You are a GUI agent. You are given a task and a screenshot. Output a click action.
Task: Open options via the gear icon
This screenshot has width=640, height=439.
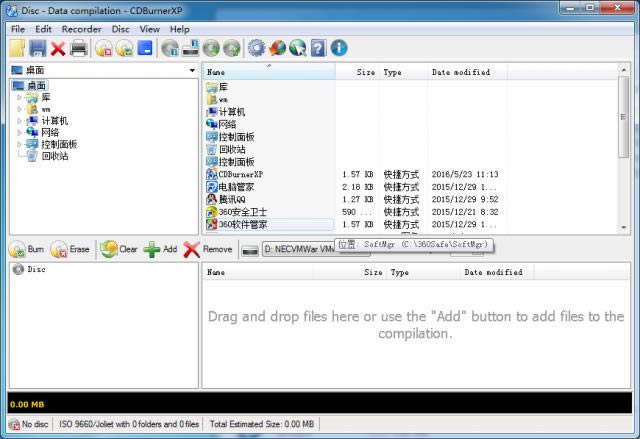[x=257, y=48]
